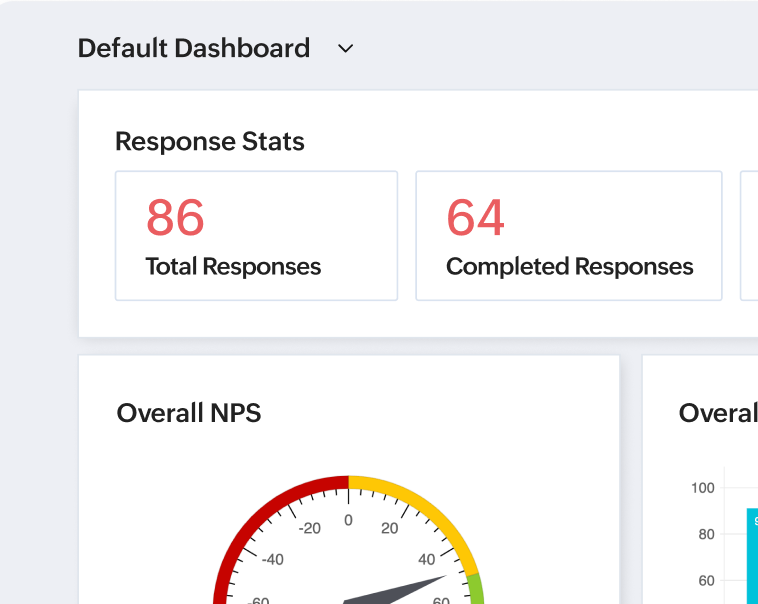
Task: Click the gauge label 20
Action: click(390, 528)
